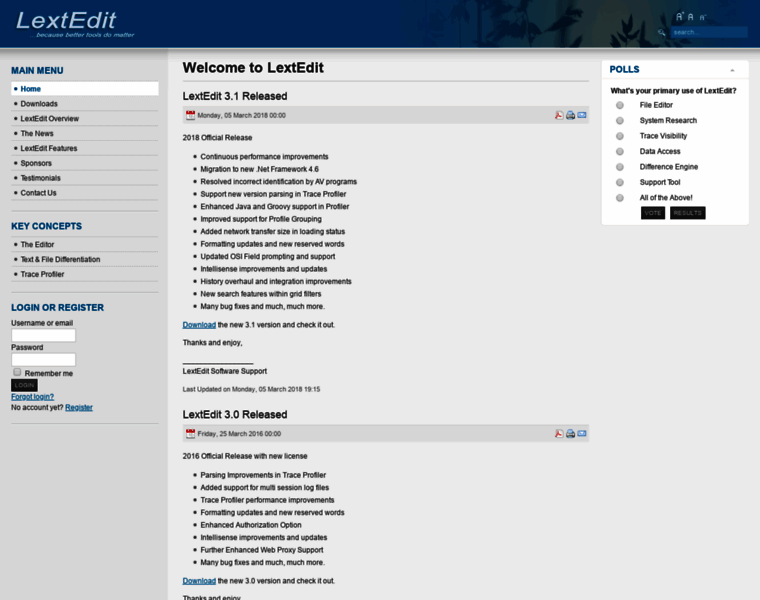
Task: Focus the Password field
Action: tap(44, 360)
